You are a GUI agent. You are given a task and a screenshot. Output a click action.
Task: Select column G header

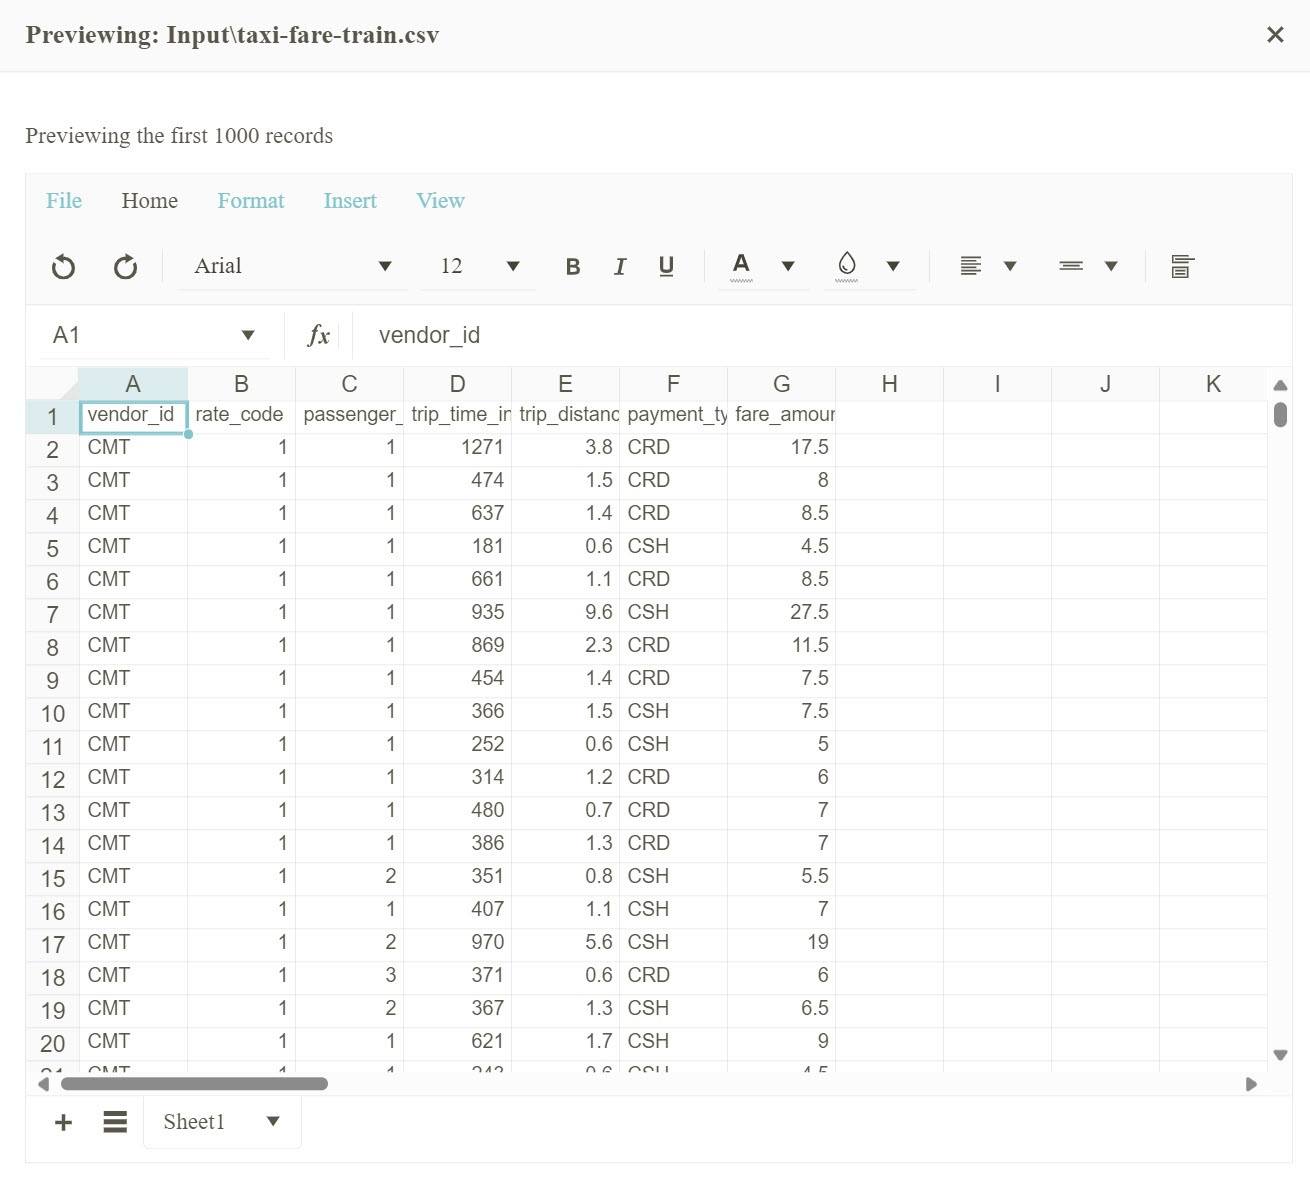pos(781,384)
